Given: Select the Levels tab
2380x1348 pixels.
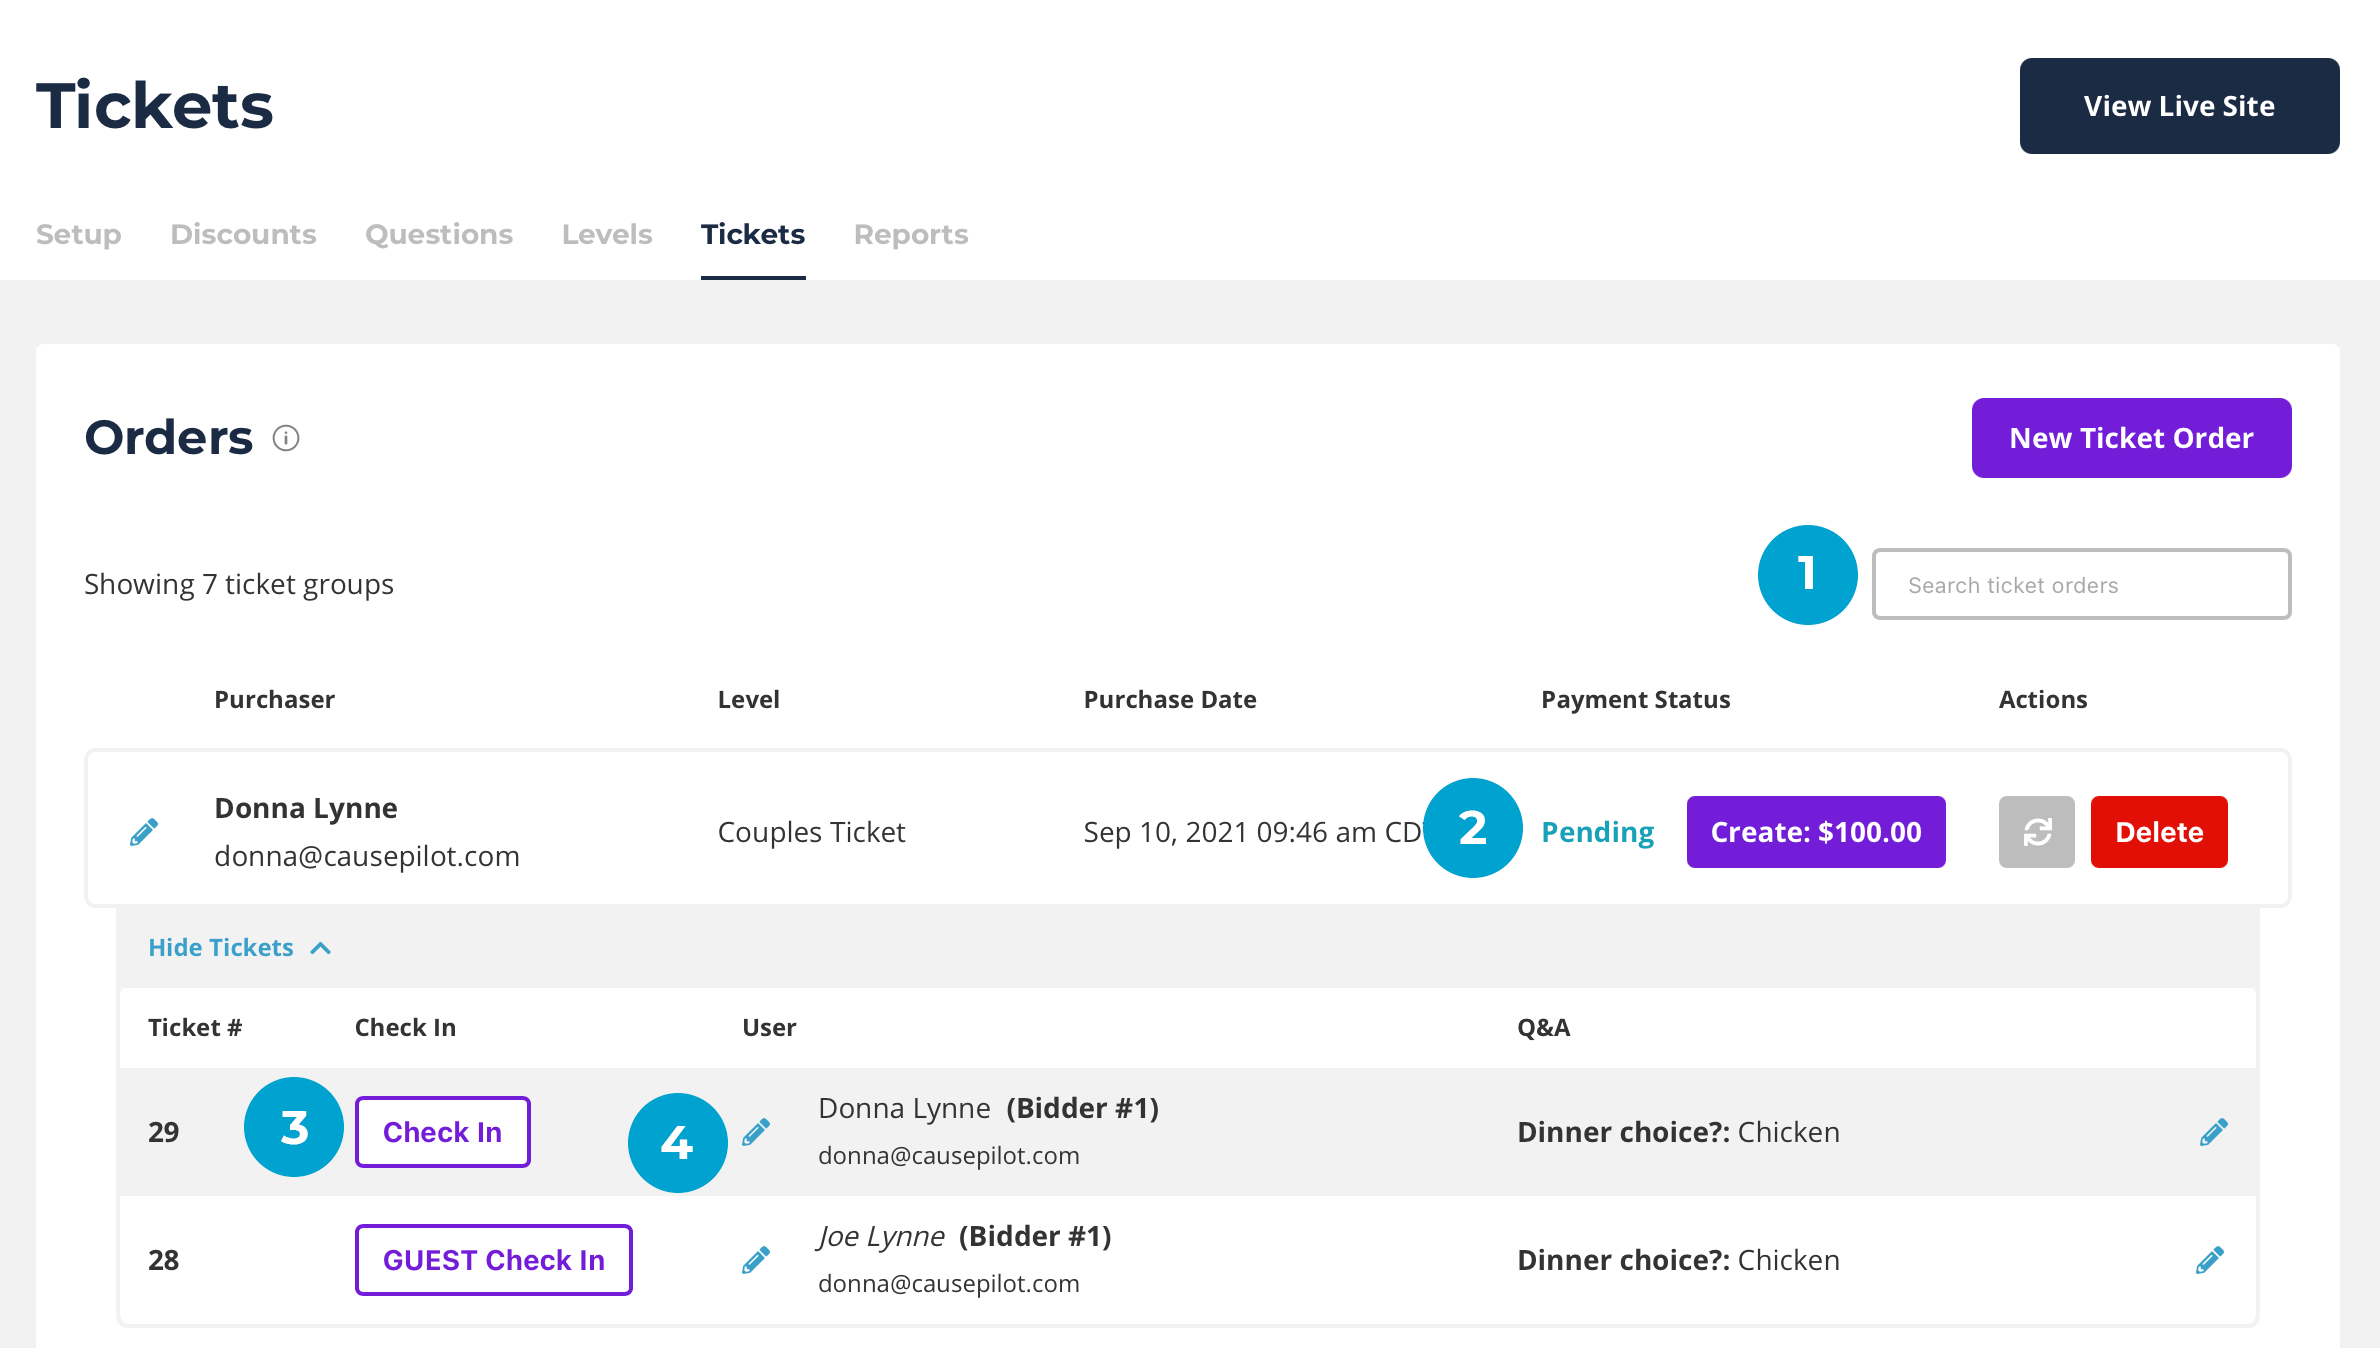Looking at the screenshot, I should click(x=607, y=234).
